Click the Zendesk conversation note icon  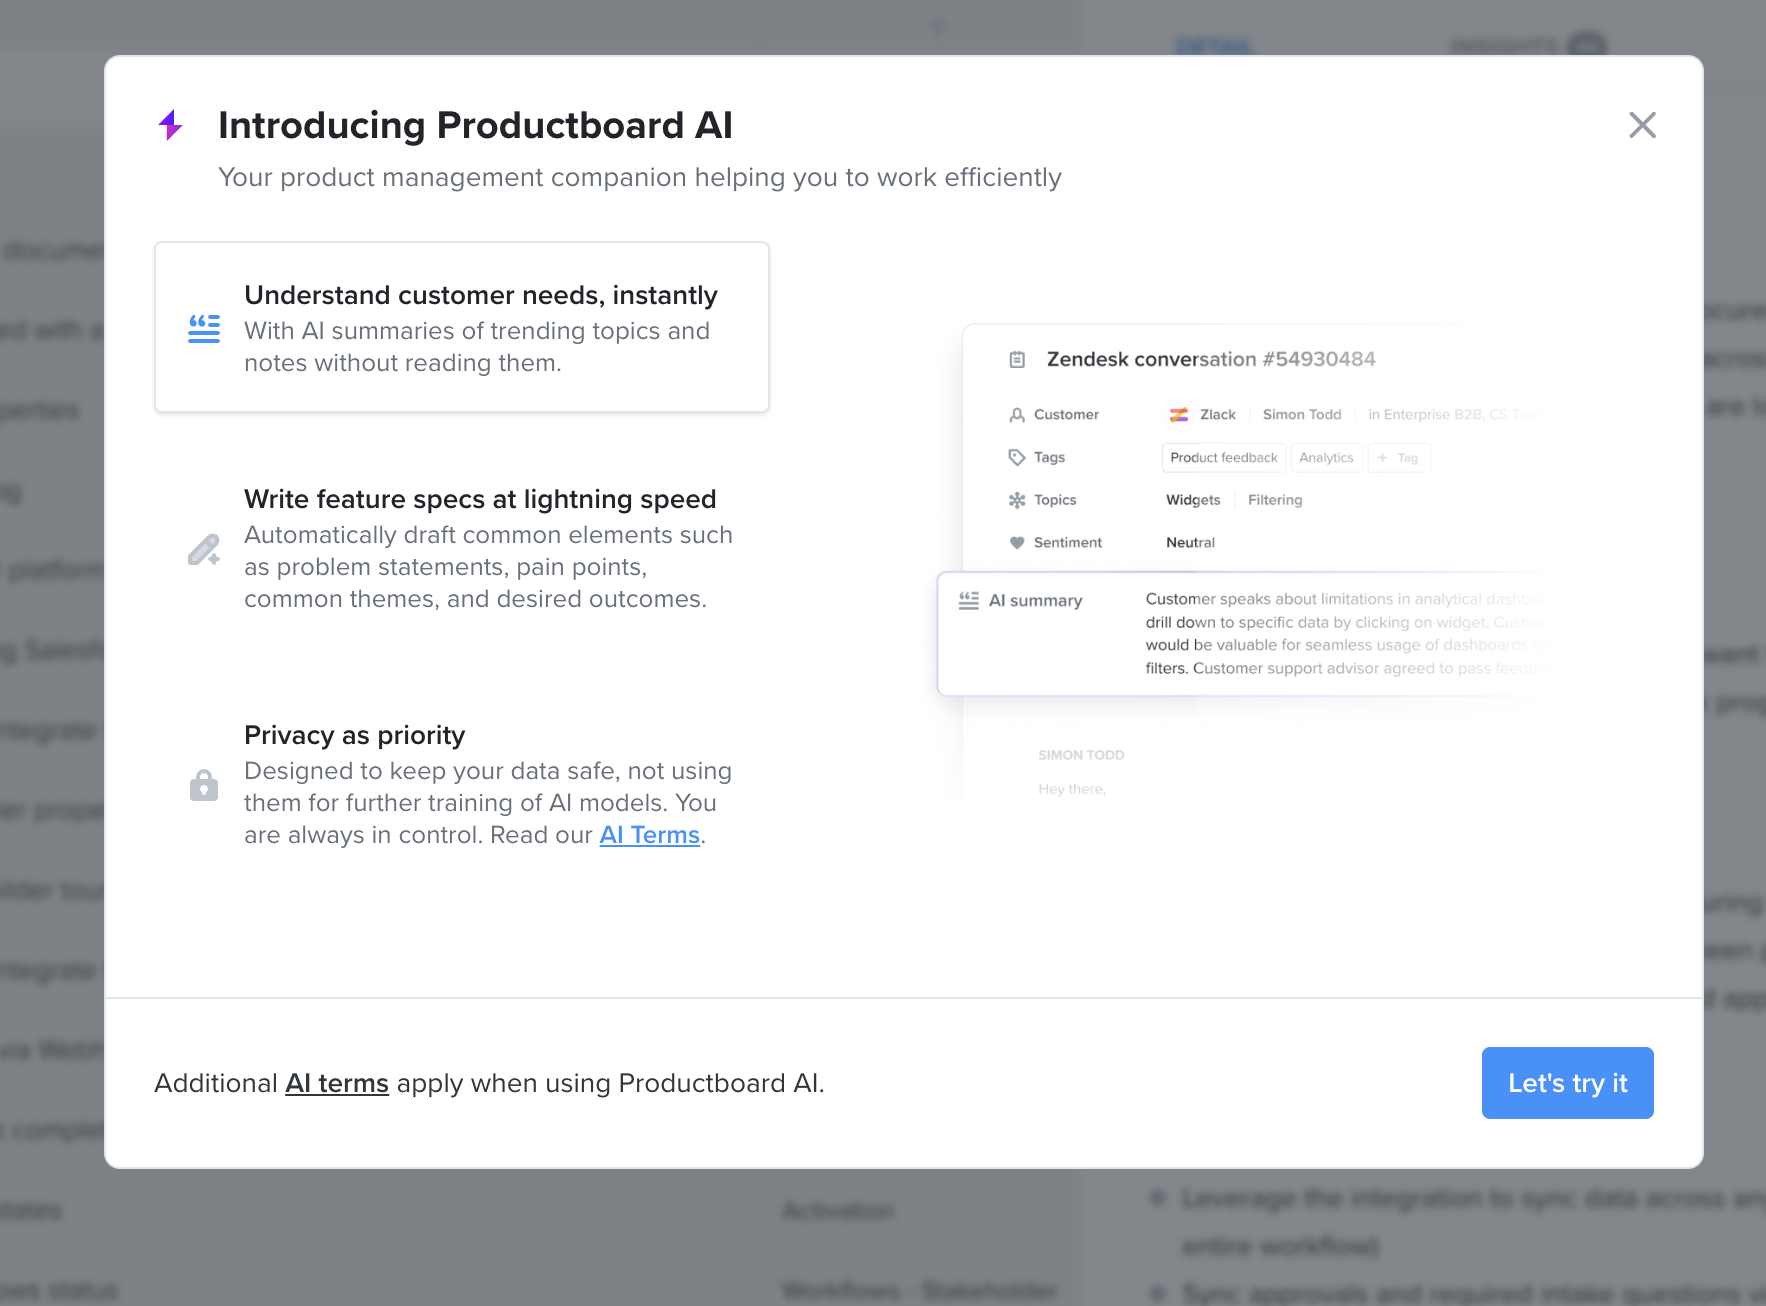(x=1017, y=360)
